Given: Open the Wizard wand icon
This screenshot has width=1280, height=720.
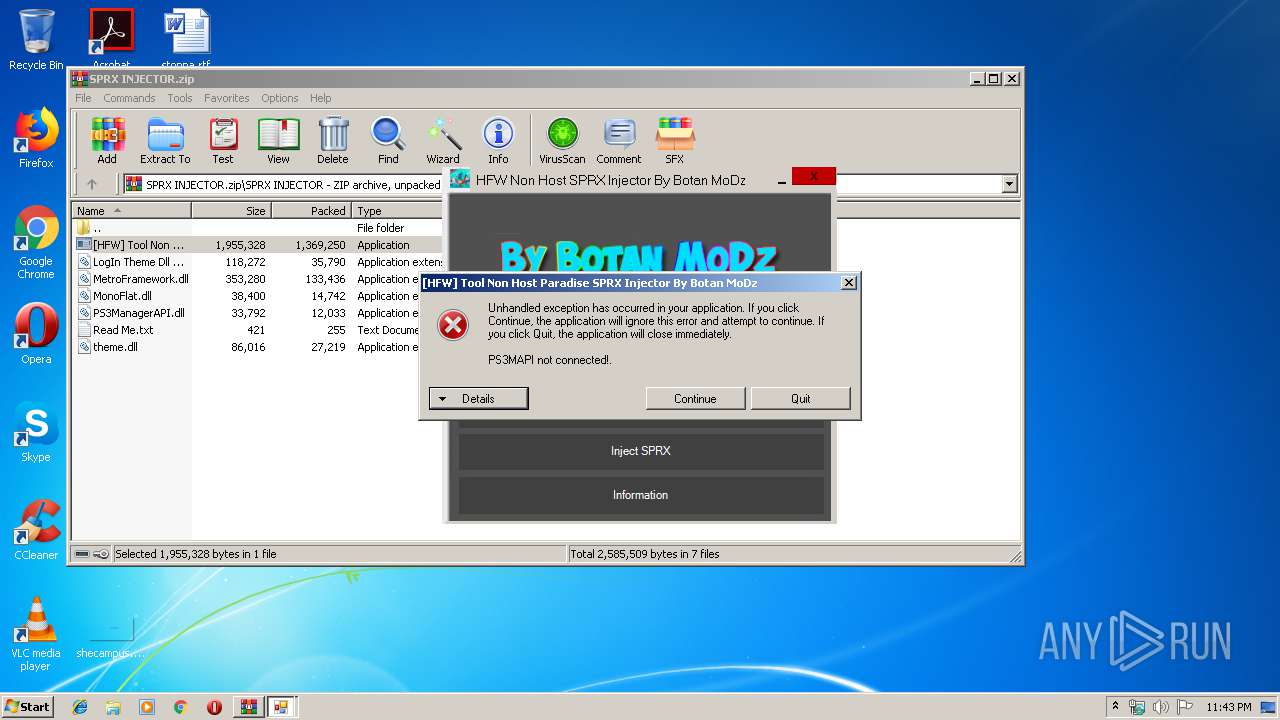Looking at the screenshot, I should pyautogui.click(x=443, y=140).
